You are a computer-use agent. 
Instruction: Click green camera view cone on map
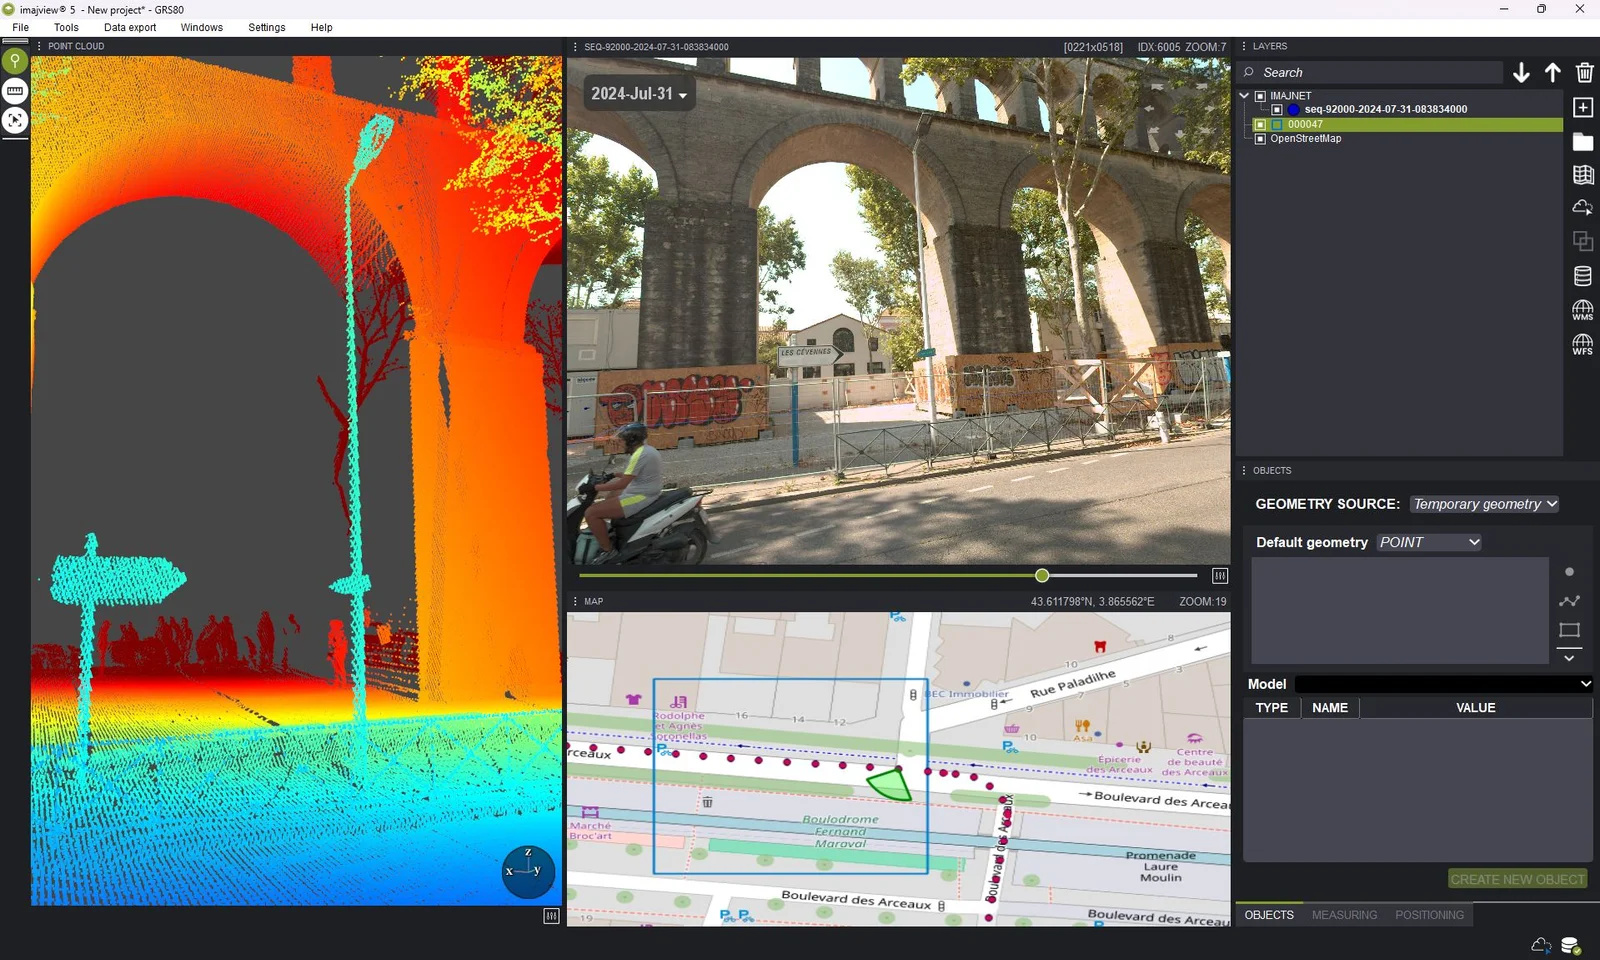(x=889, y=783)
